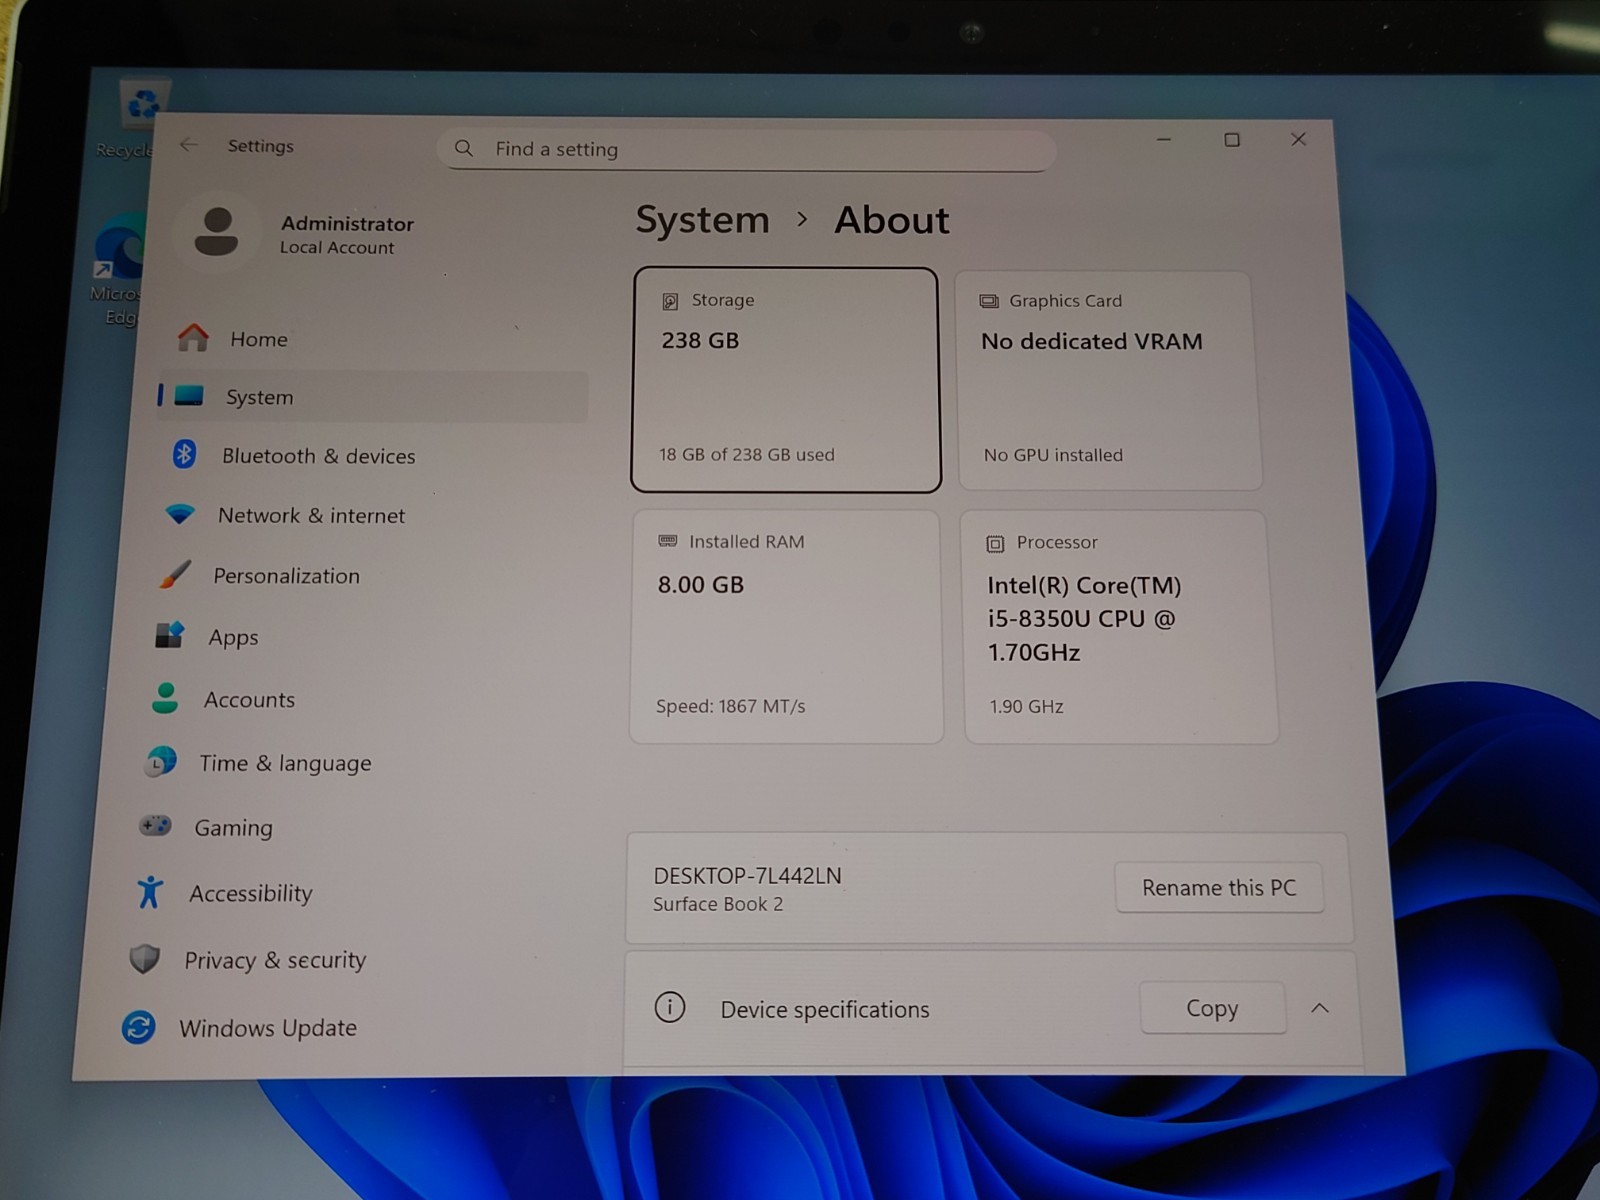Collapse the Device specifications section
The height and width of the screenshot is (1200, 1600).
[1320, 1008]
